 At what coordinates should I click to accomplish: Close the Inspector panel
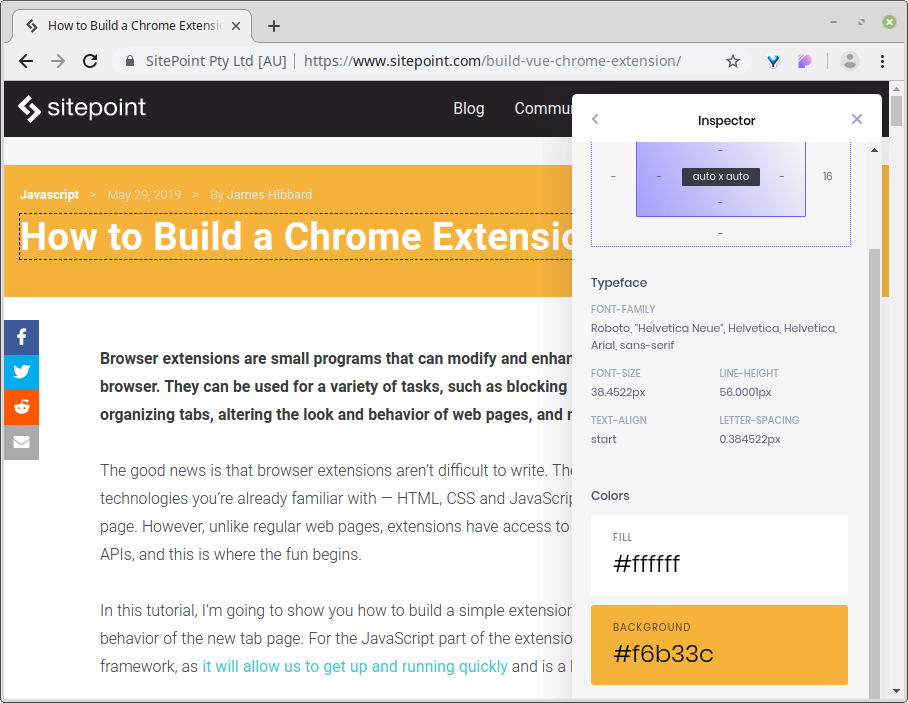coord(857,119)
